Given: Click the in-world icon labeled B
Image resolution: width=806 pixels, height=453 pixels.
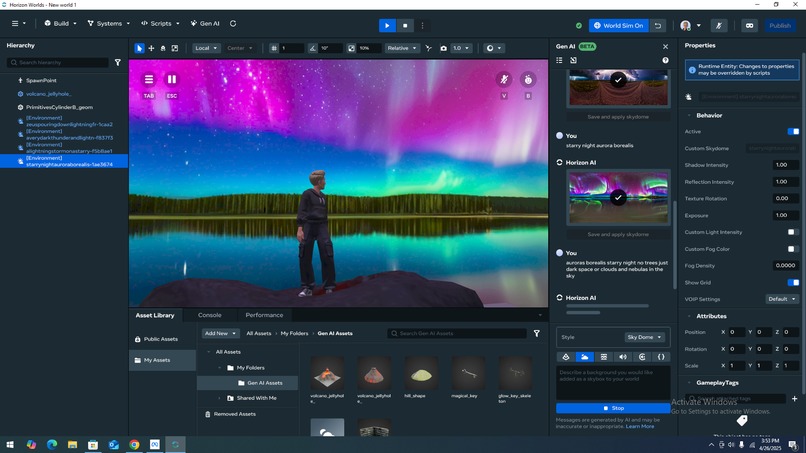Looking at the screenshot, I should 528,79.
